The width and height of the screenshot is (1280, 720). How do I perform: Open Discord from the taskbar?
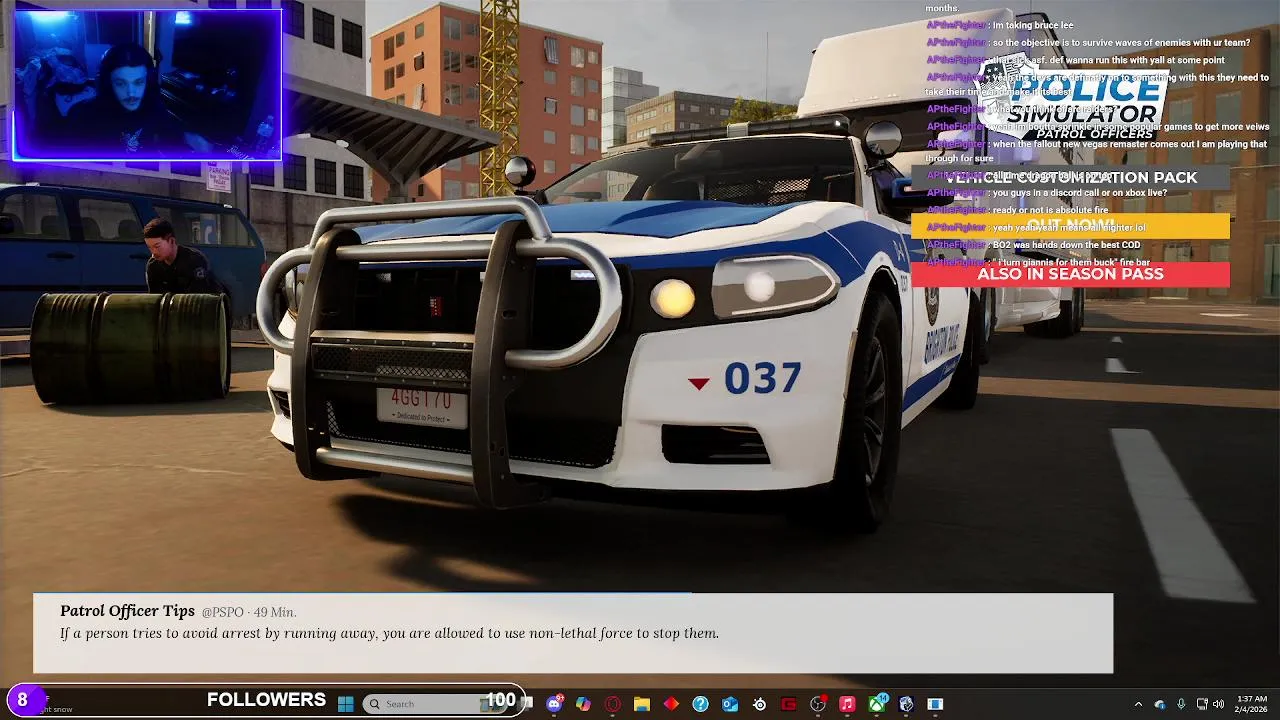click(x=555, y=704)
